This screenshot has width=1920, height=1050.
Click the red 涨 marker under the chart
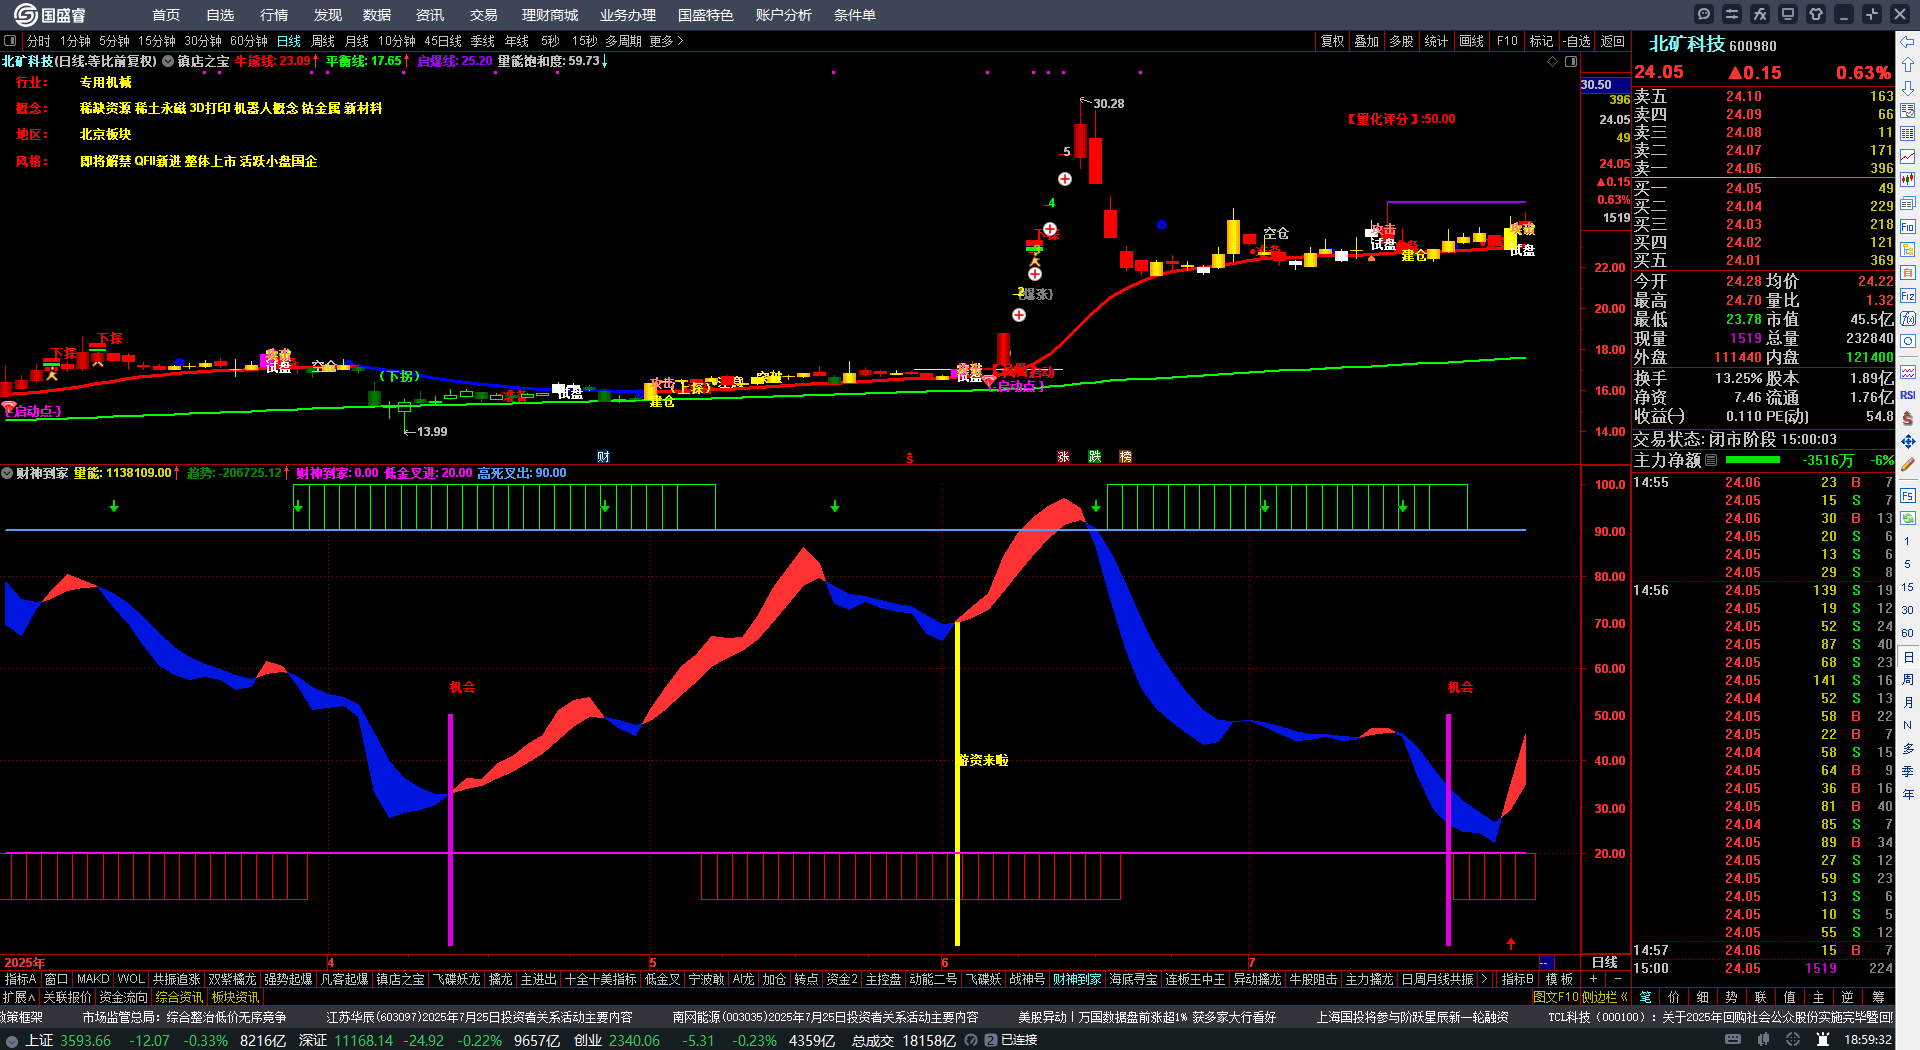(1063, 456)
